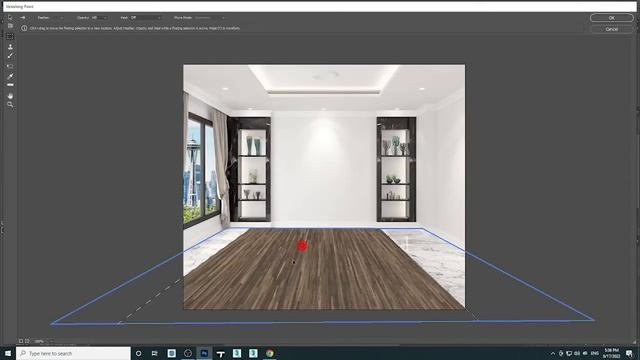Click OK to apply Vanishing Point

point(611,18)
